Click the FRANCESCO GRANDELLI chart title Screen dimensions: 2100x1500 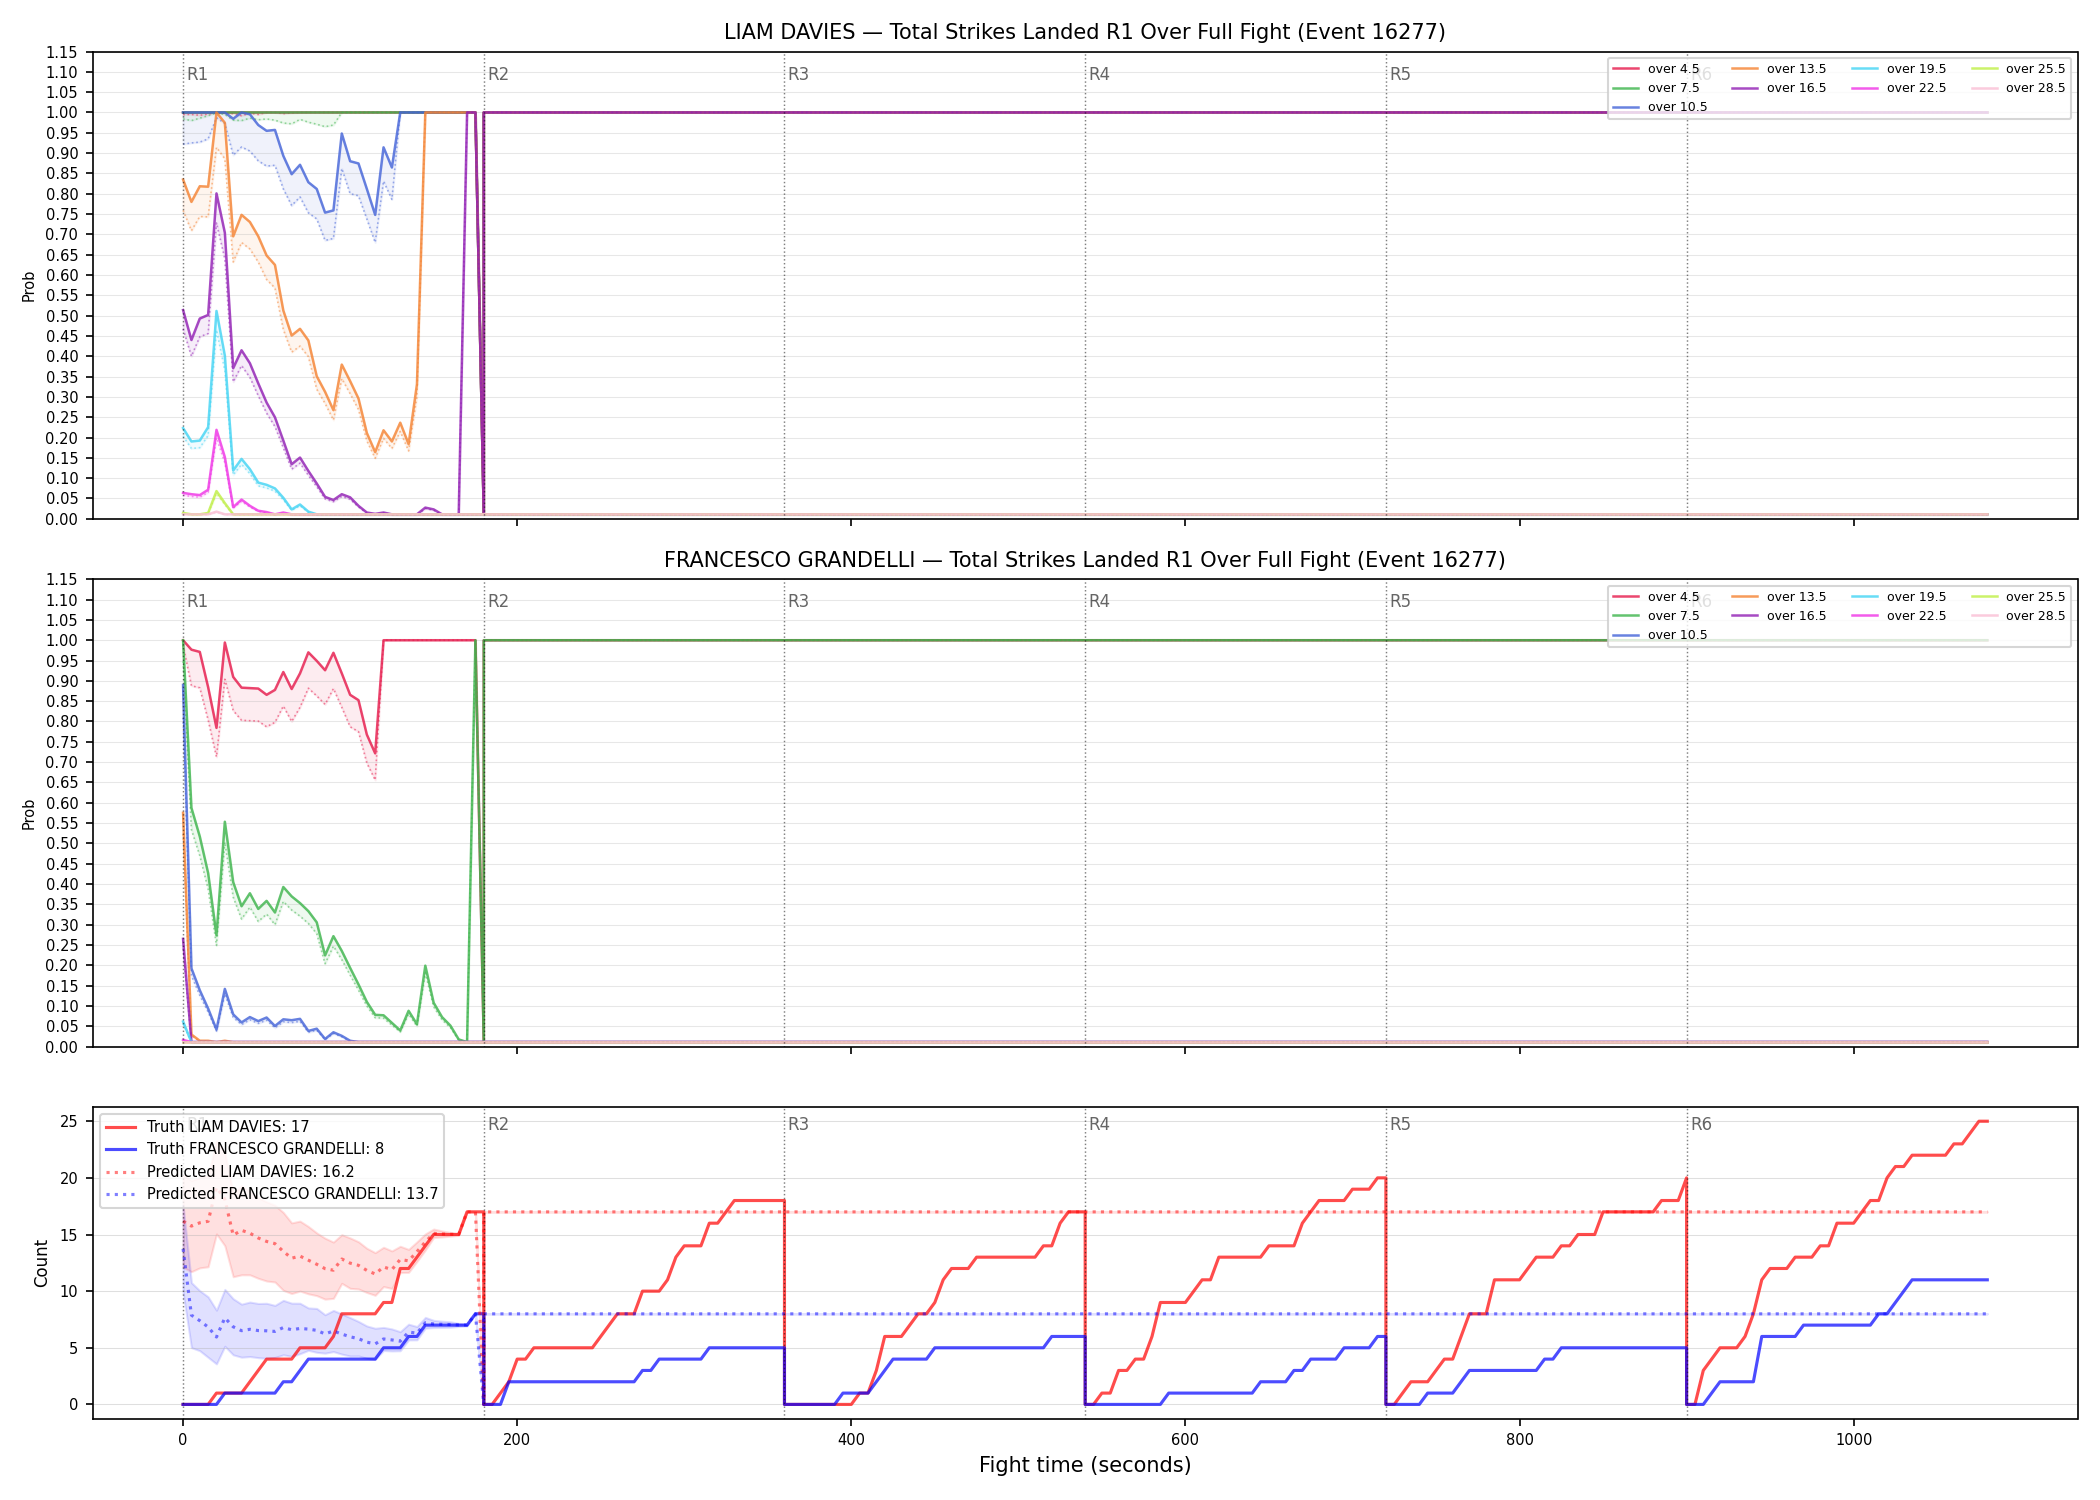coord(1084,560)
